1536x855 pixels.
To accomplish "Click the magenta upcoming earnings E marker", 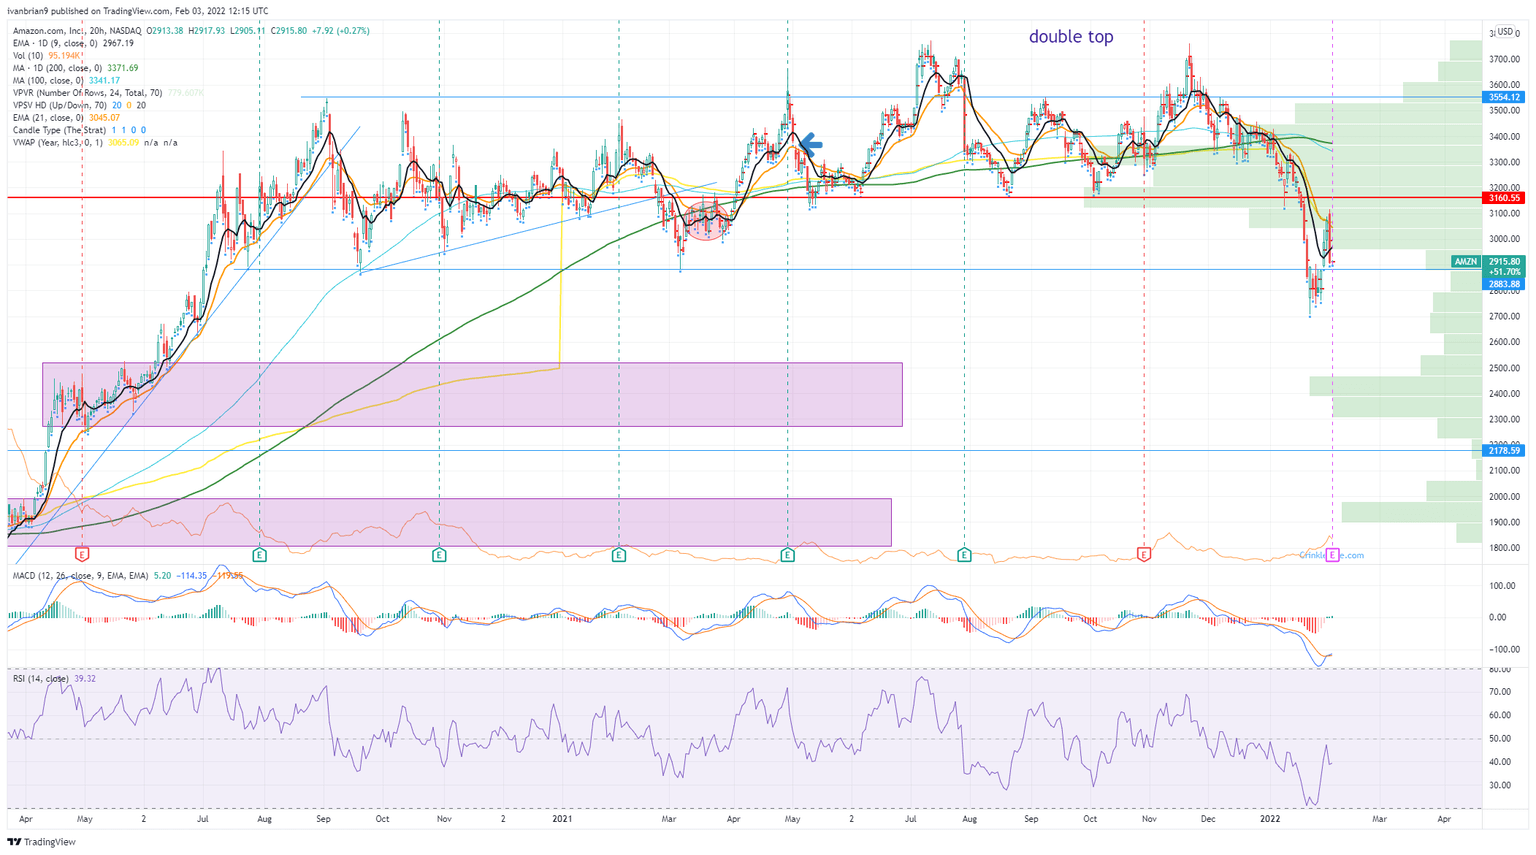I will tap(1332, 555).
